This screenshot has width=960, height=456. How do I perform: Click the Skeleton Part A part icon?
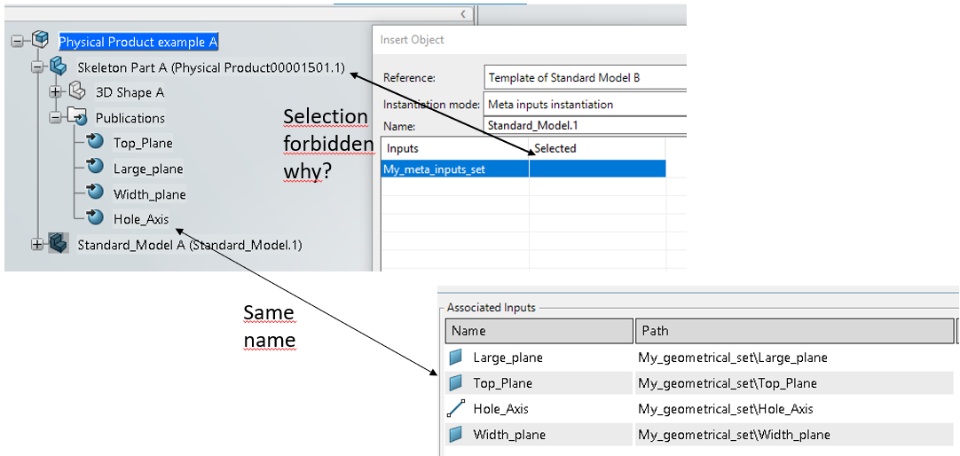[58, 66]
